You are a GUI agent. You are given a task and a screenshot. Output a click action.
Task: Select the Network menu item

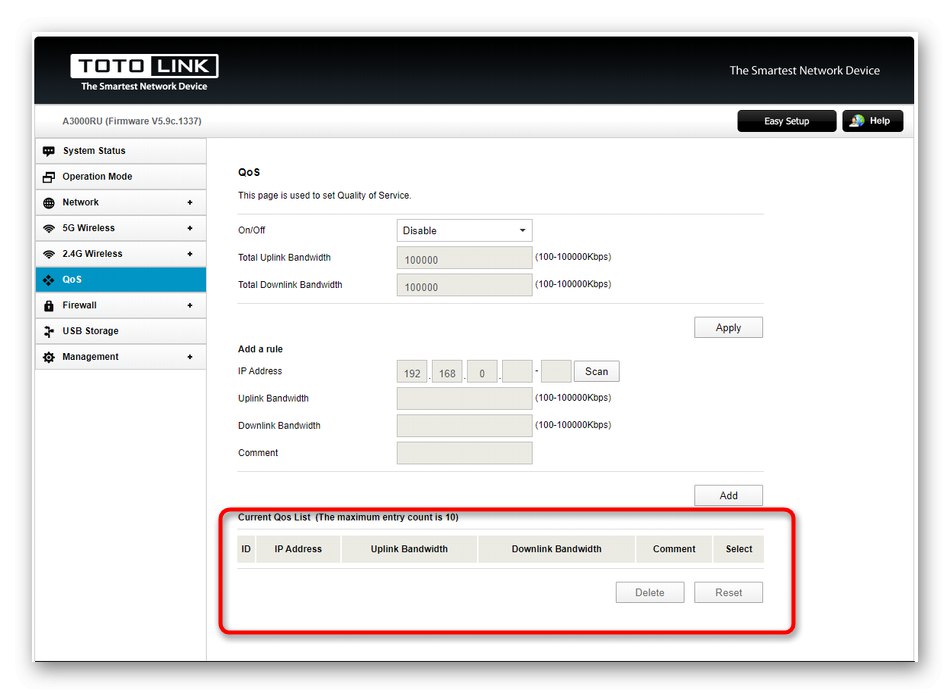[121, 202]
